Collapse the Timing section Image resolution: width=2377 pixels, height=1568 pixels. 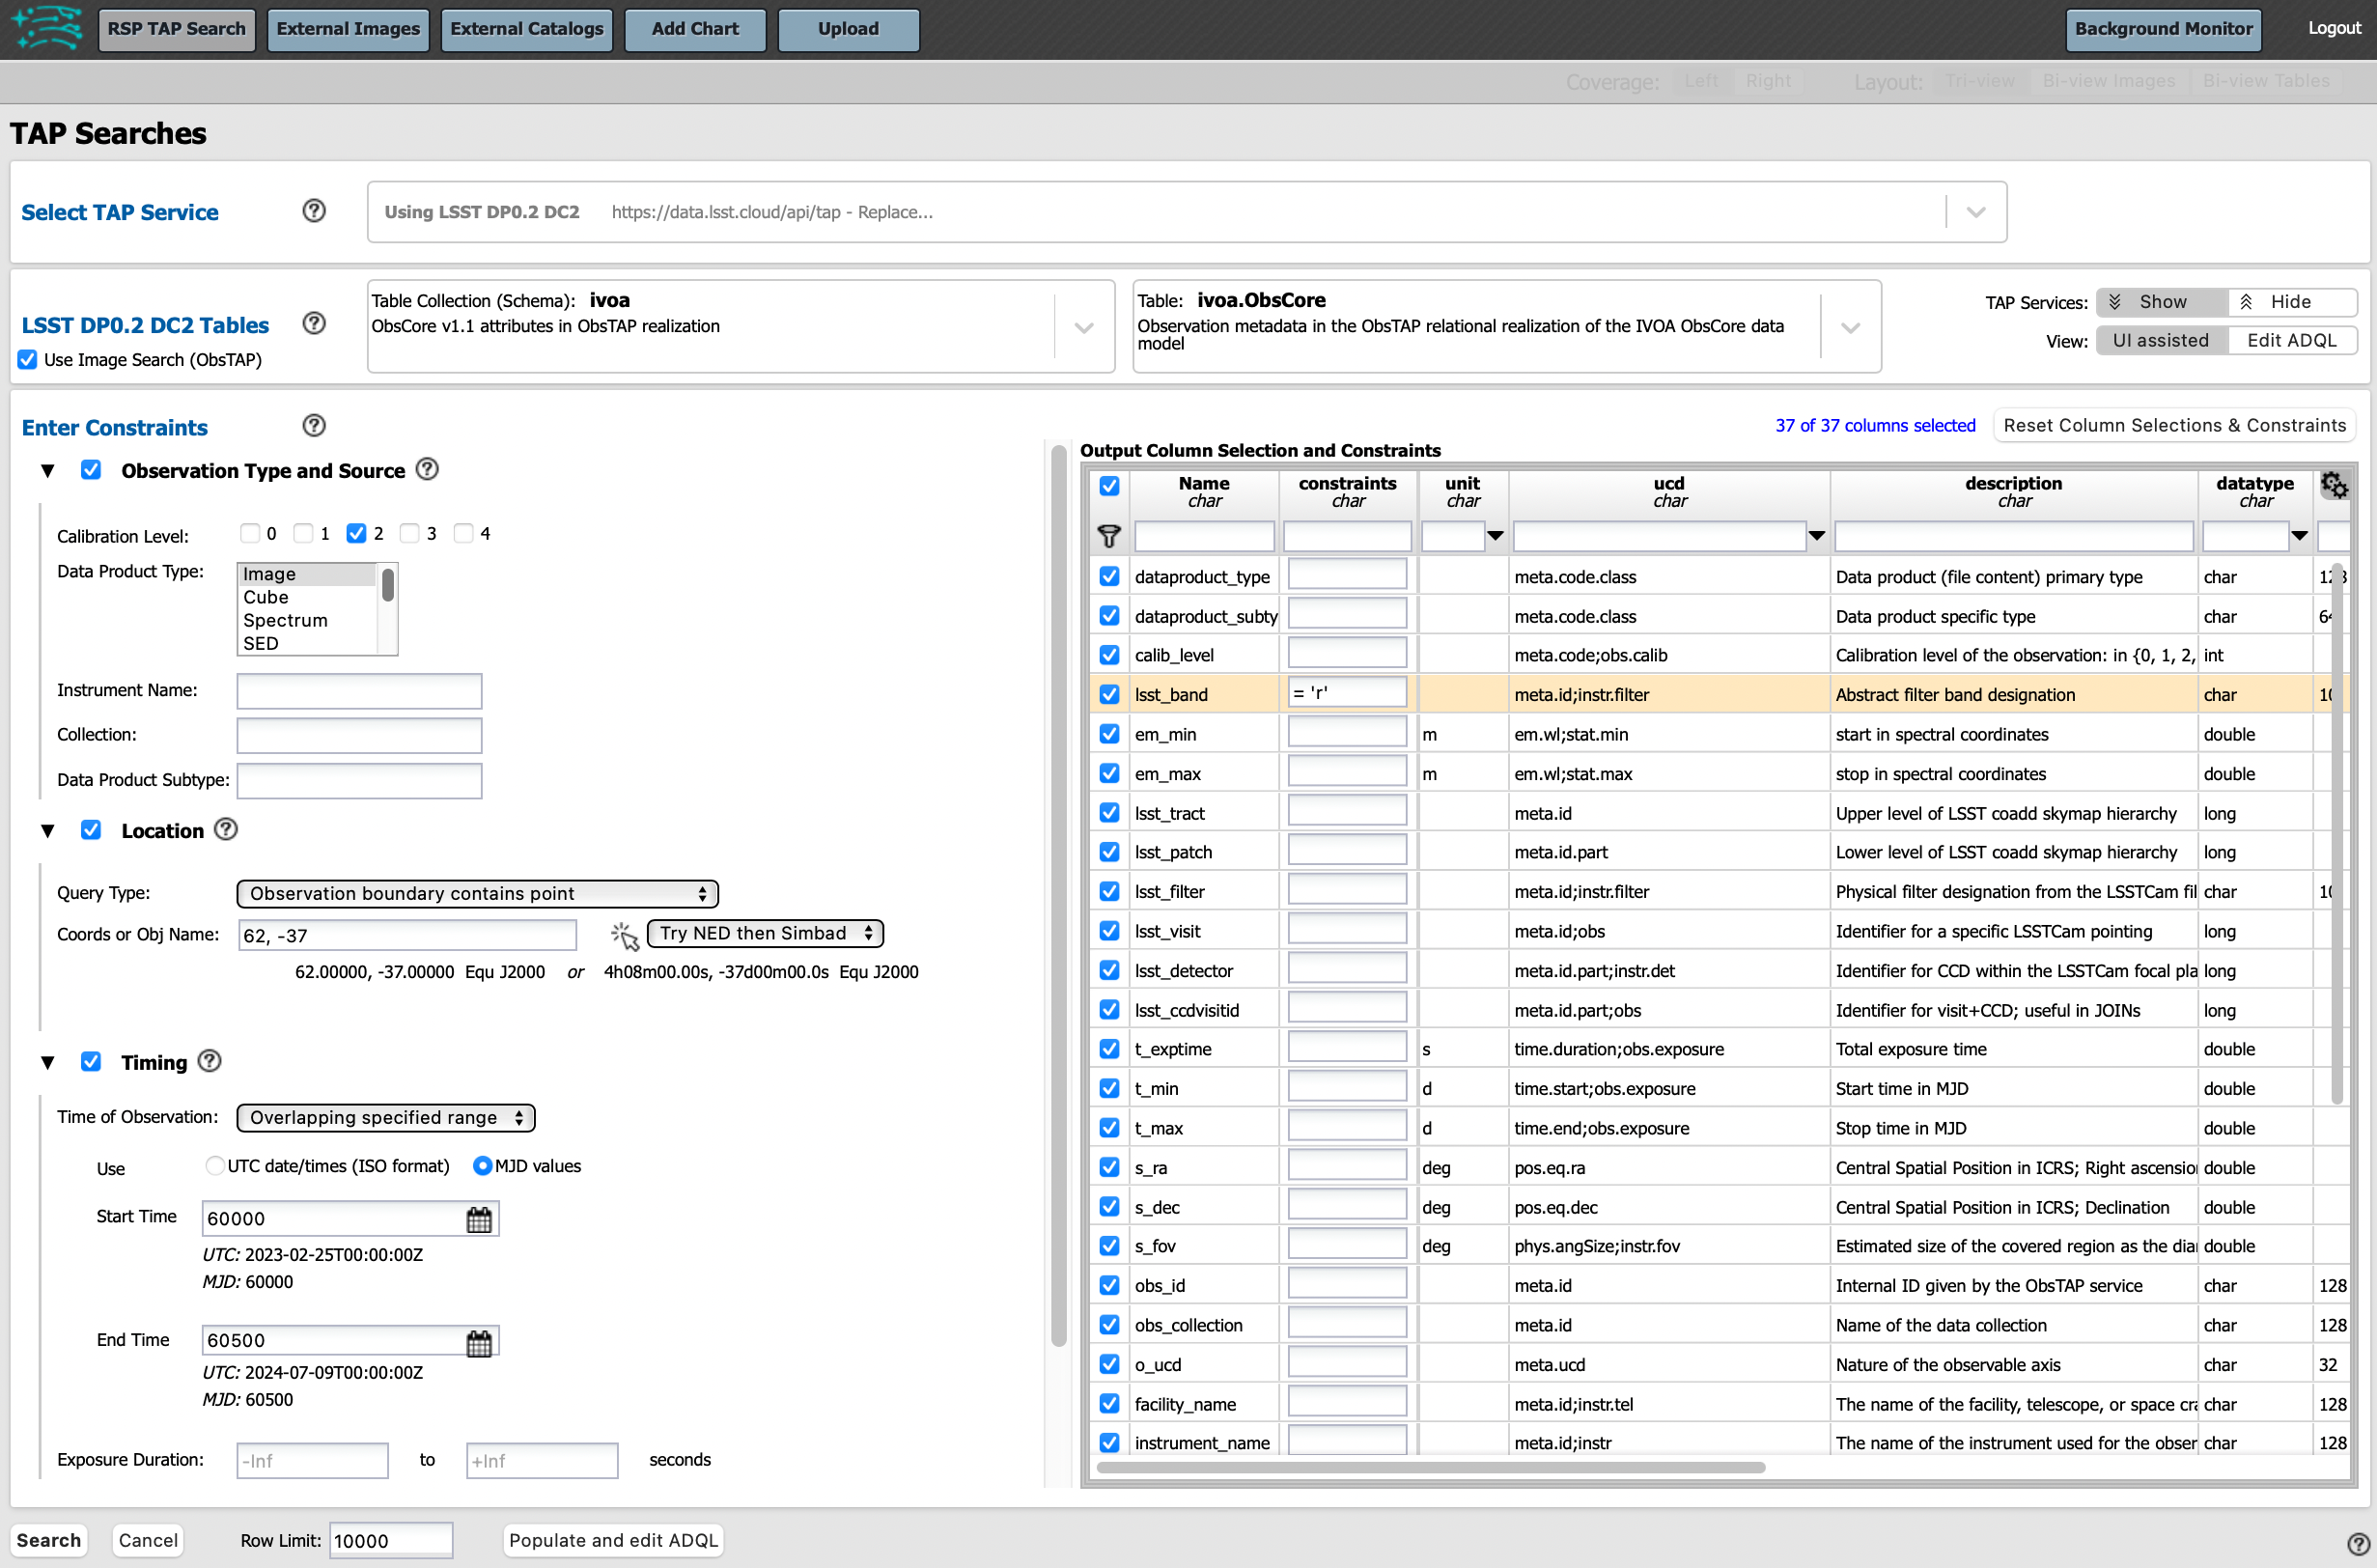(x=47, y=1063)
